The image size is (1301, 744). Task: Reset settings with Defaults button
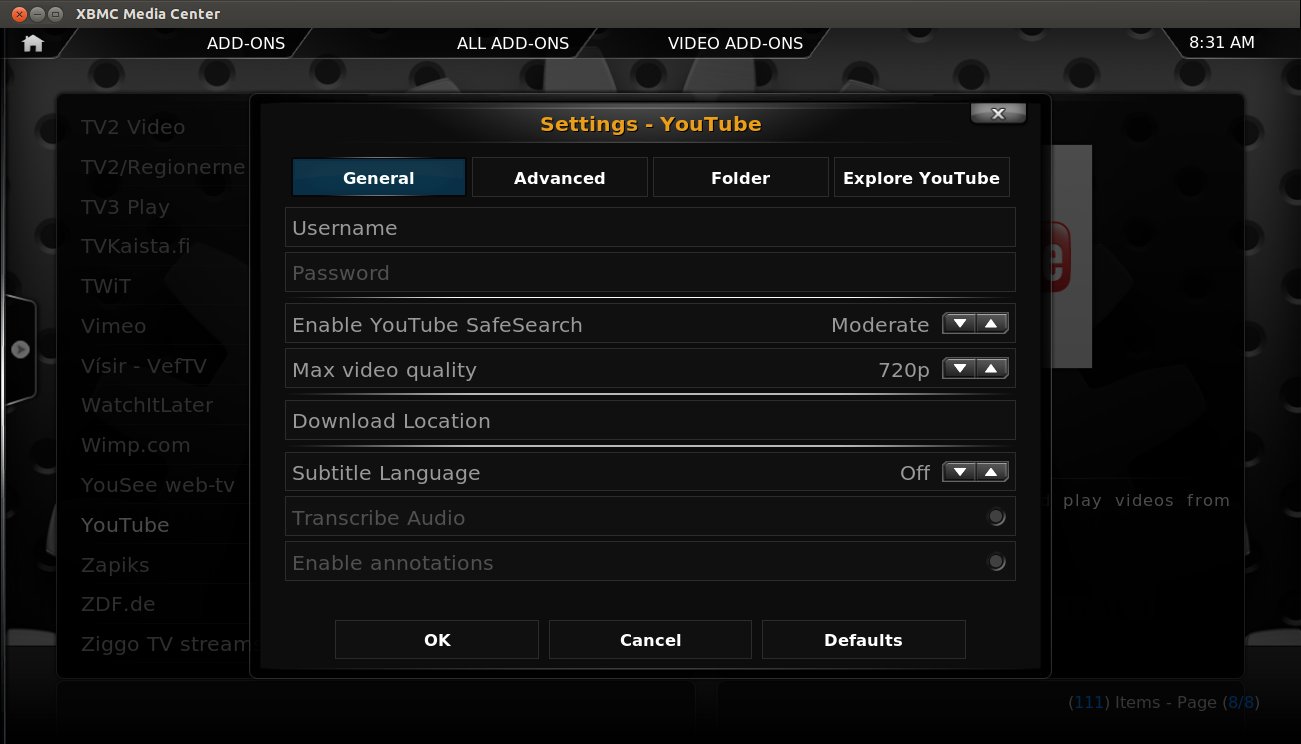point(863,640)
